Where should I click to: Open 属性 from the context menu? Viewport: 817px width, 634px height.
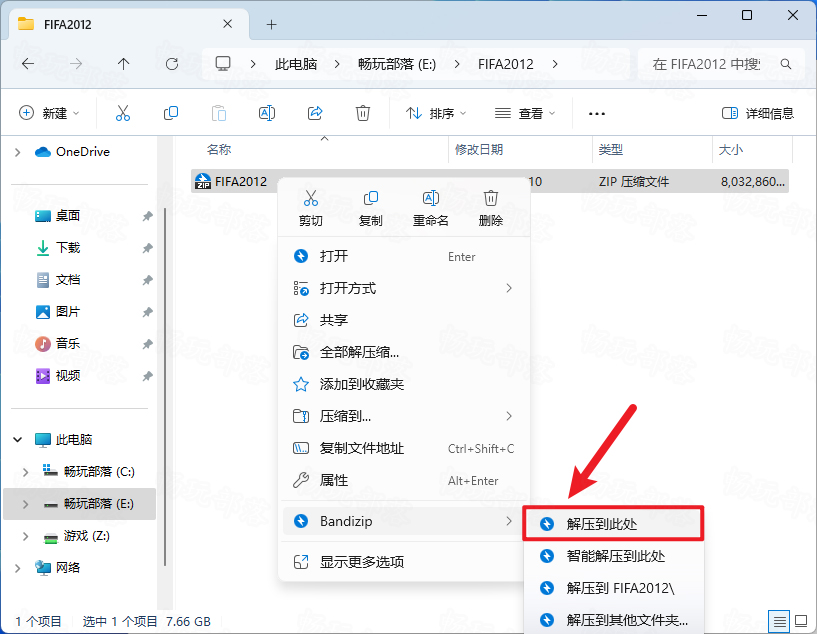click(404, 480)
